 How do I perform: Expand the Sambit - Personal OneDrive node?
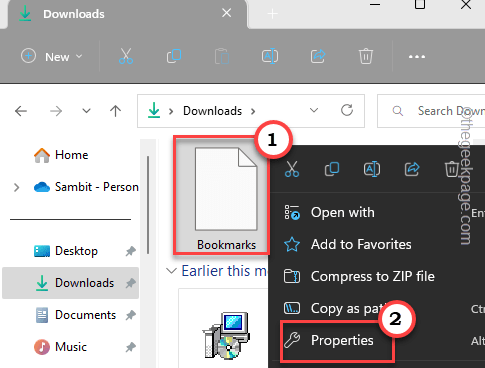16,187
